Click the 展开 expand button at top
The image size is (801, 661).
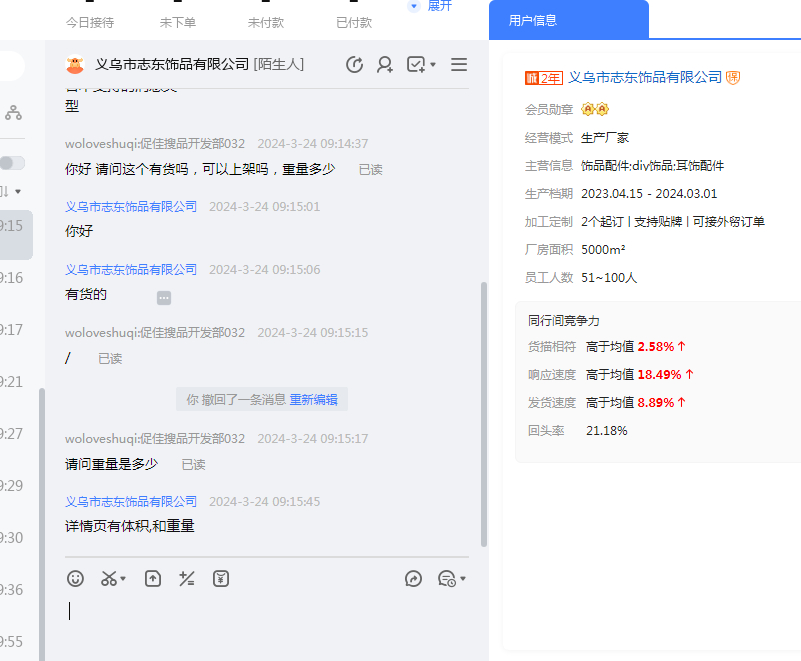(431, 6)
